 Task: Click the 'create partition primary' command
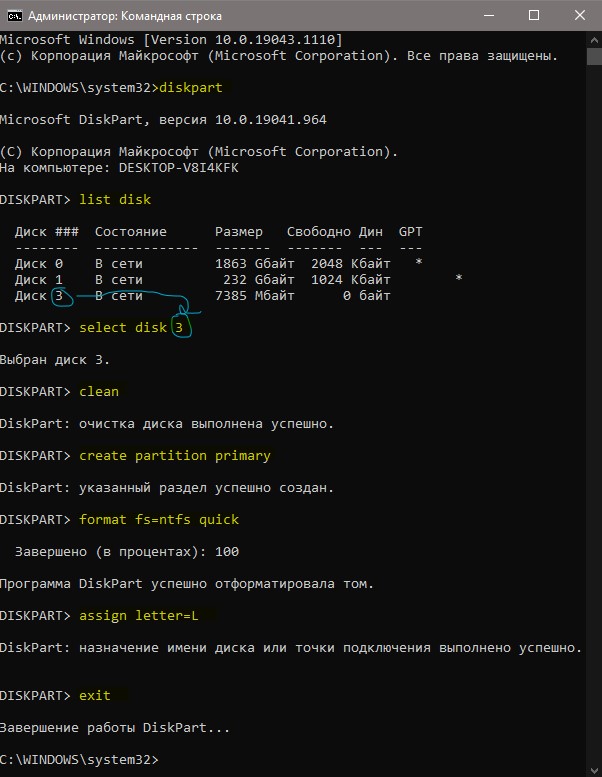point(175,456)
